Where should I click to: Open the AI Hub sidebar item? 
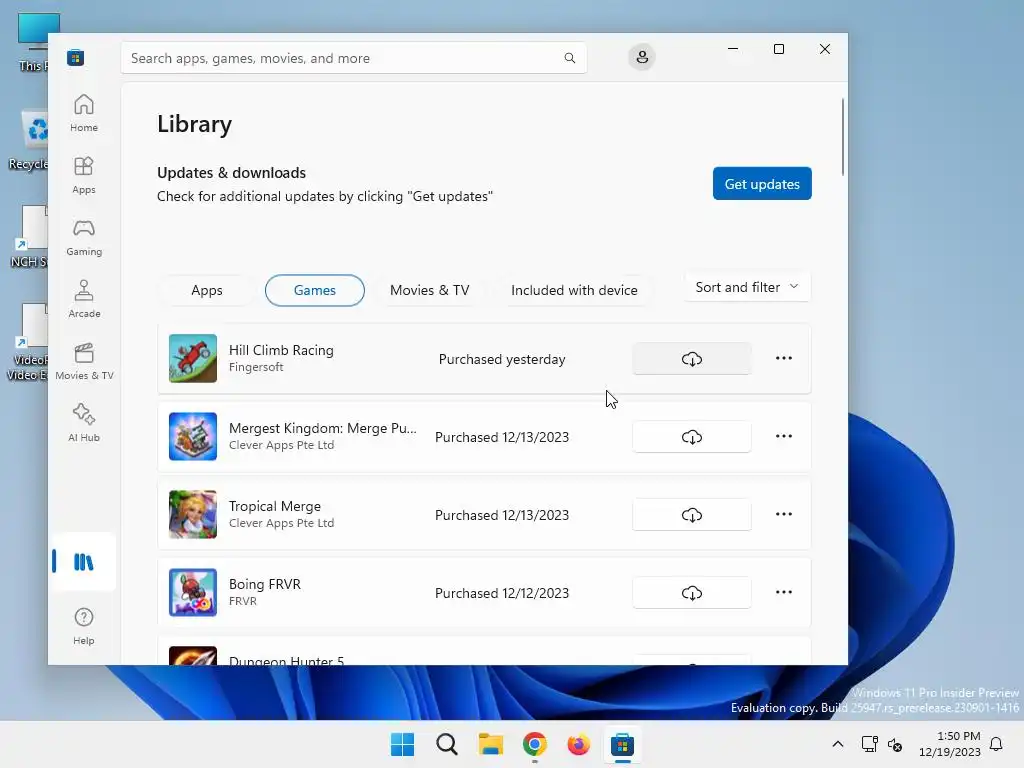[84, 423]
